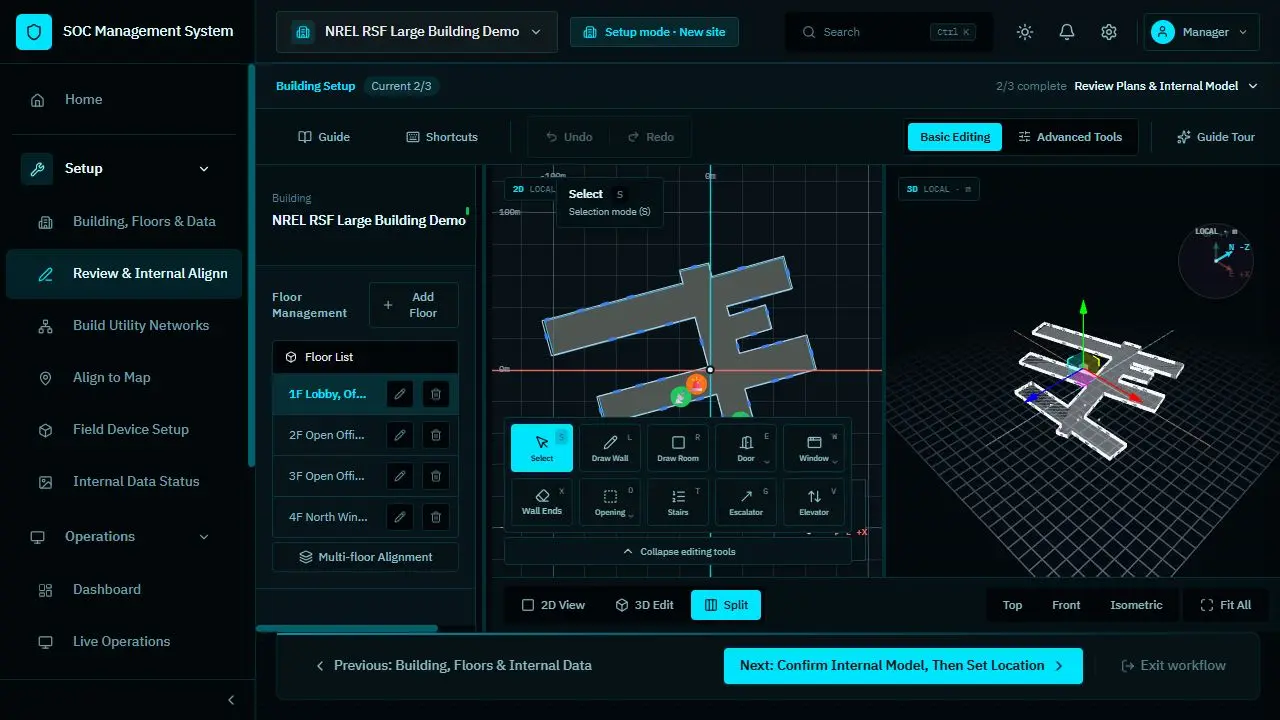Collapse editing tools panel
The height and width of the screenshot is (720, 1280).
pos(678,551)
